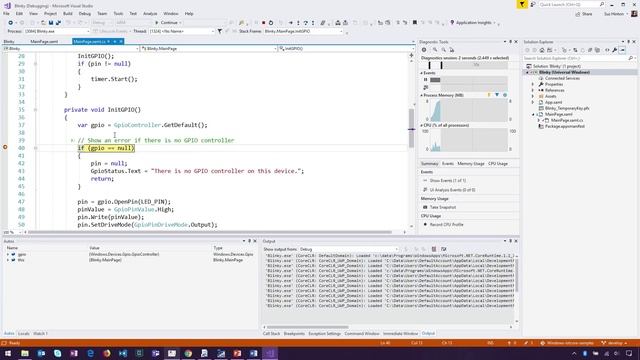Click Clear All icon in Output window
The image size is (640, 360).
coord(434,249)
